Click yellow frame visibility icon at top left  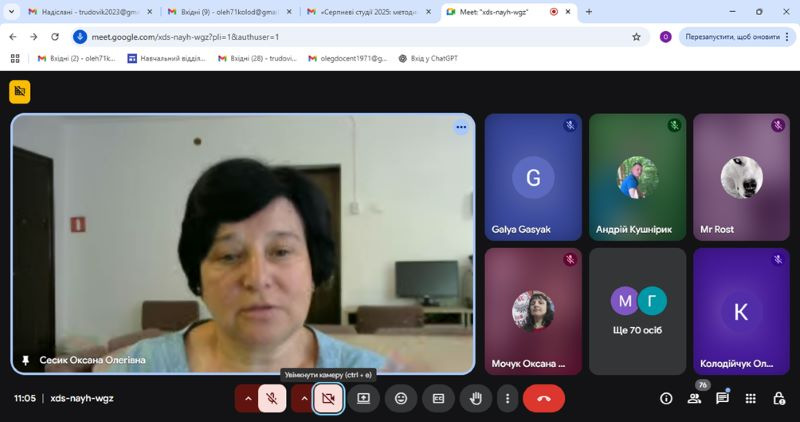[x=19, y=92]
